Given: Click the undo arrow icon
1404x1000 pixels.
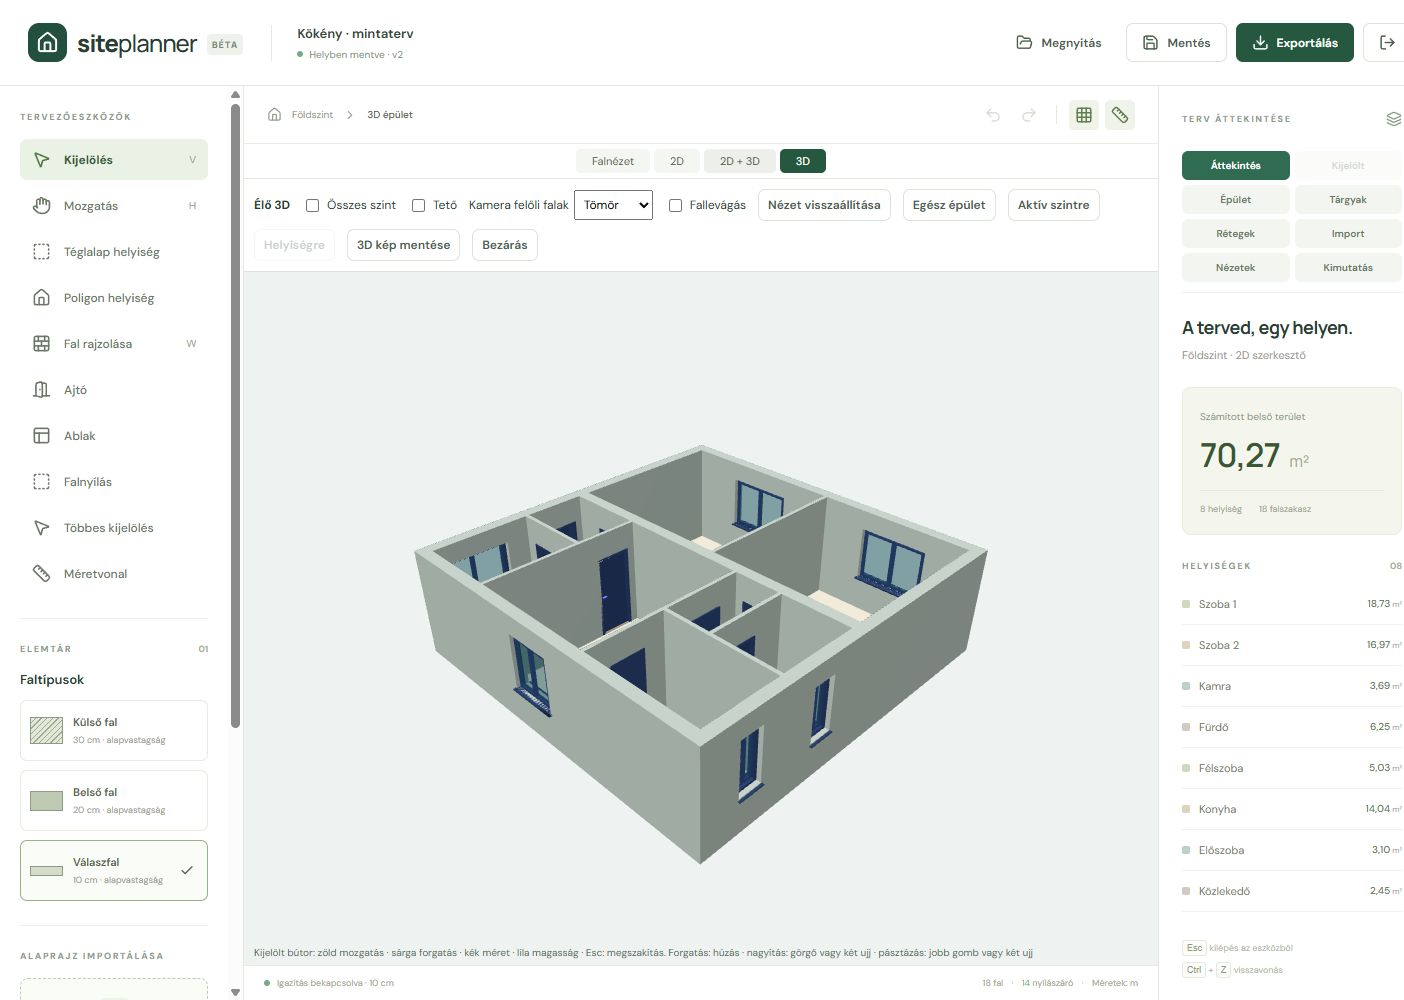Looking at the screenshot, I should coord(993,115).
